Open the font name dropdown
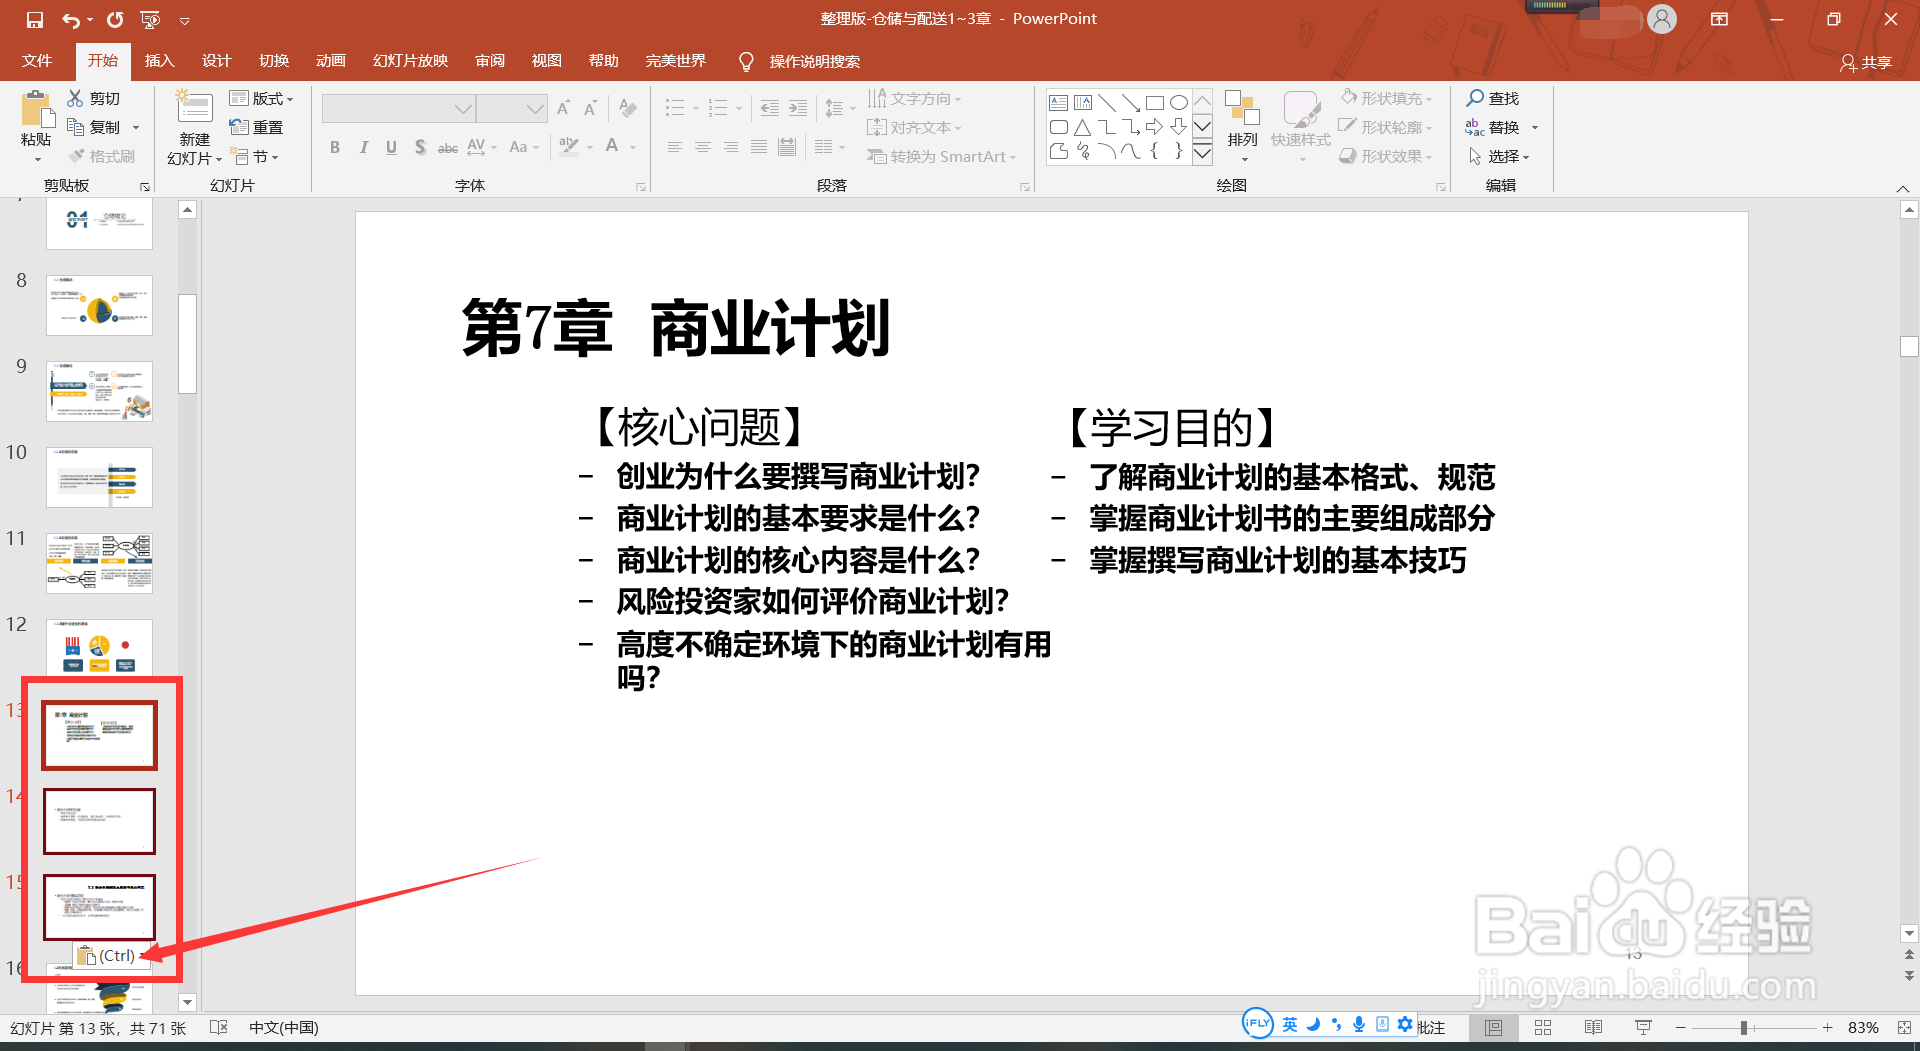This screenshot has width=1920, height=1051. 461,108
